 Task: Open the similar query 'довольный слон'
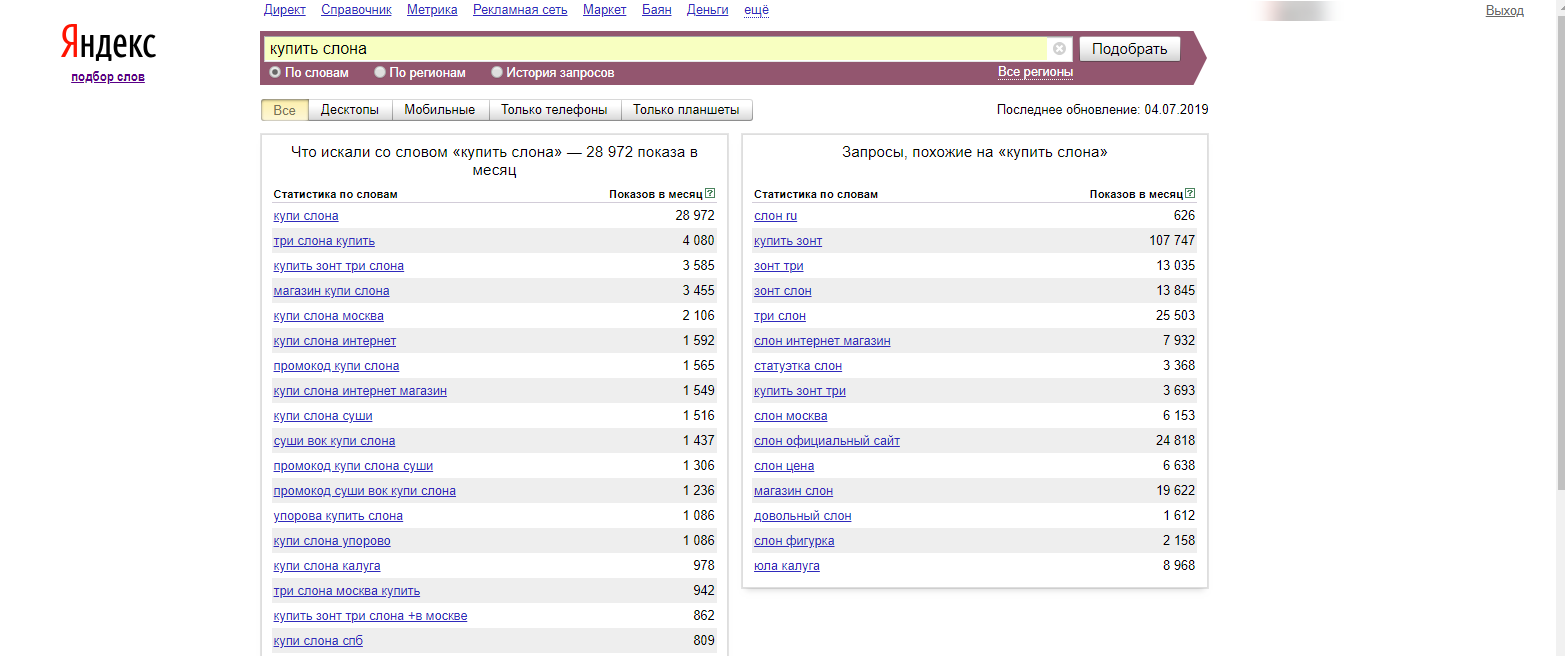[x=803, y=516]
